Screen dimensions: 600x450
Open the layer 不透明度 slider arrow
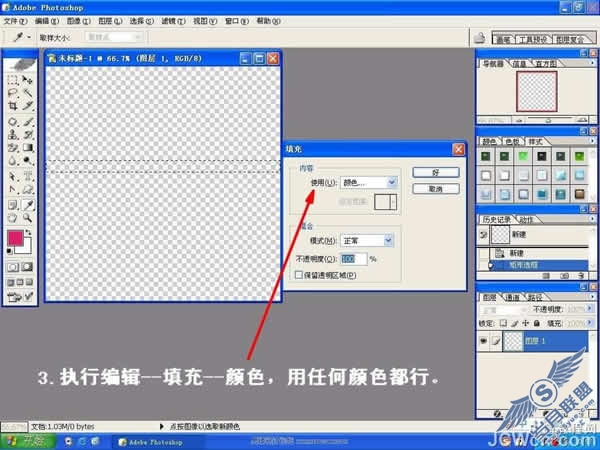[590, 308]
